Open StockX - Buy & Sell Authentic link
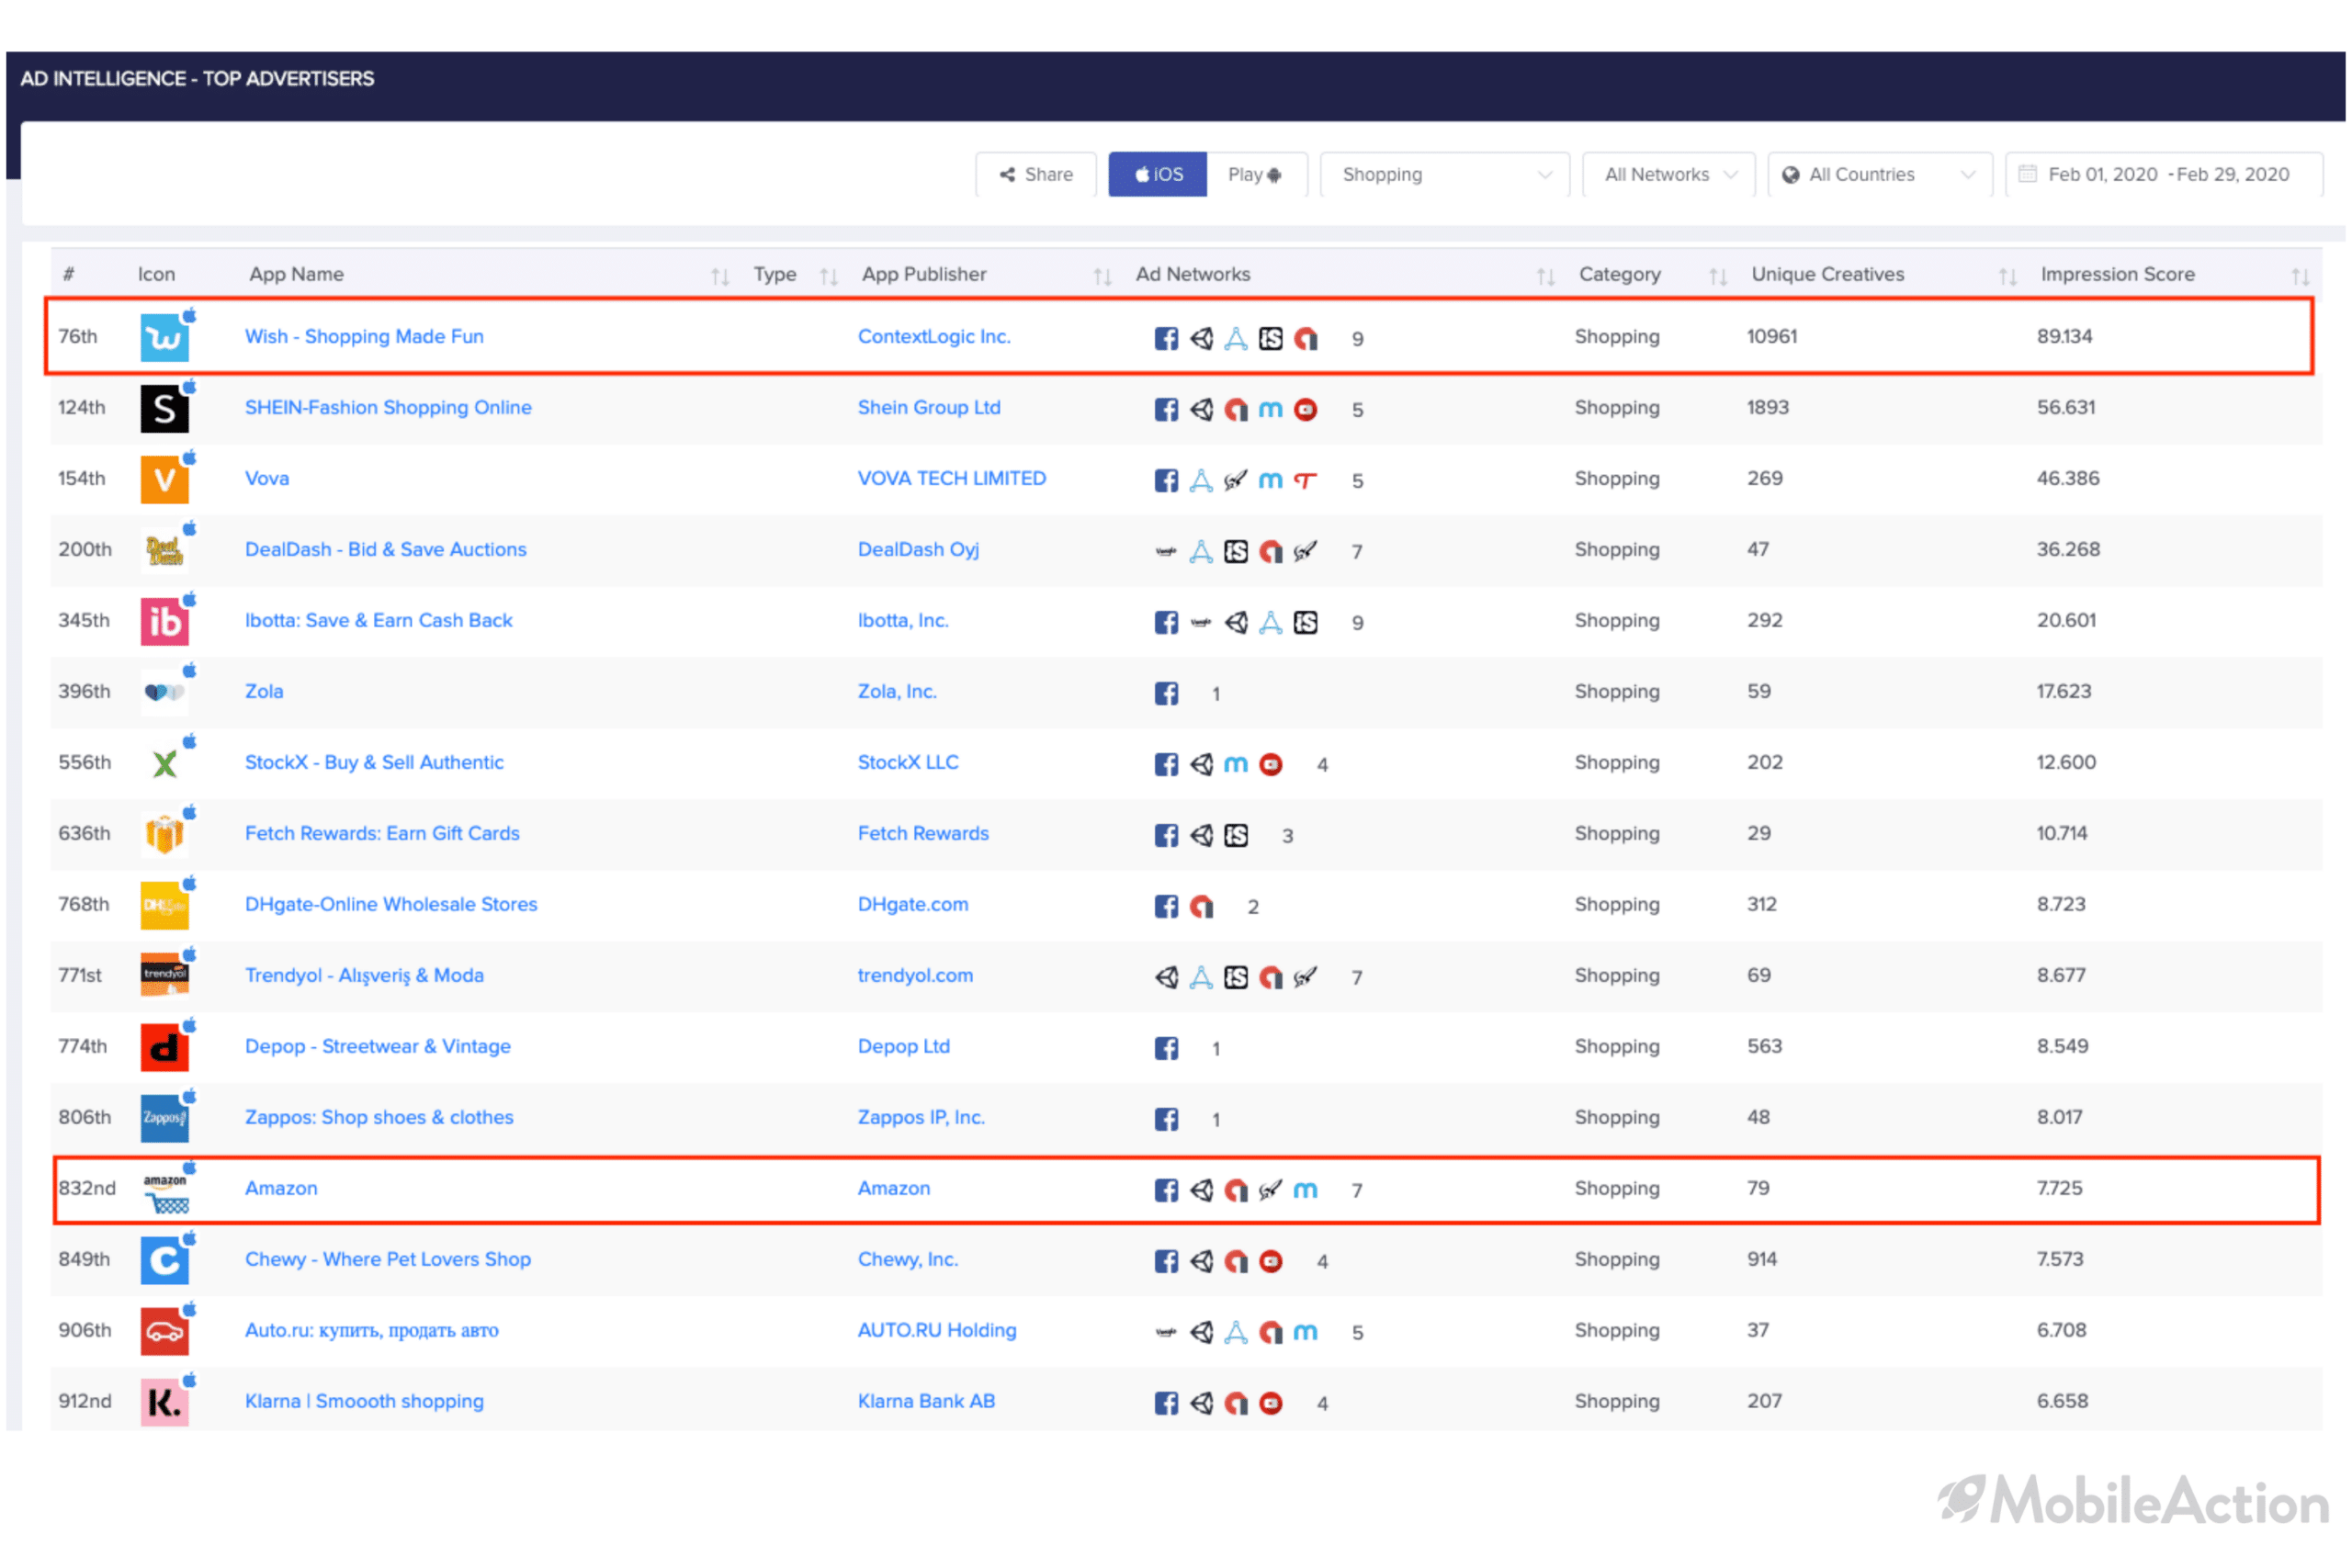 374,763
